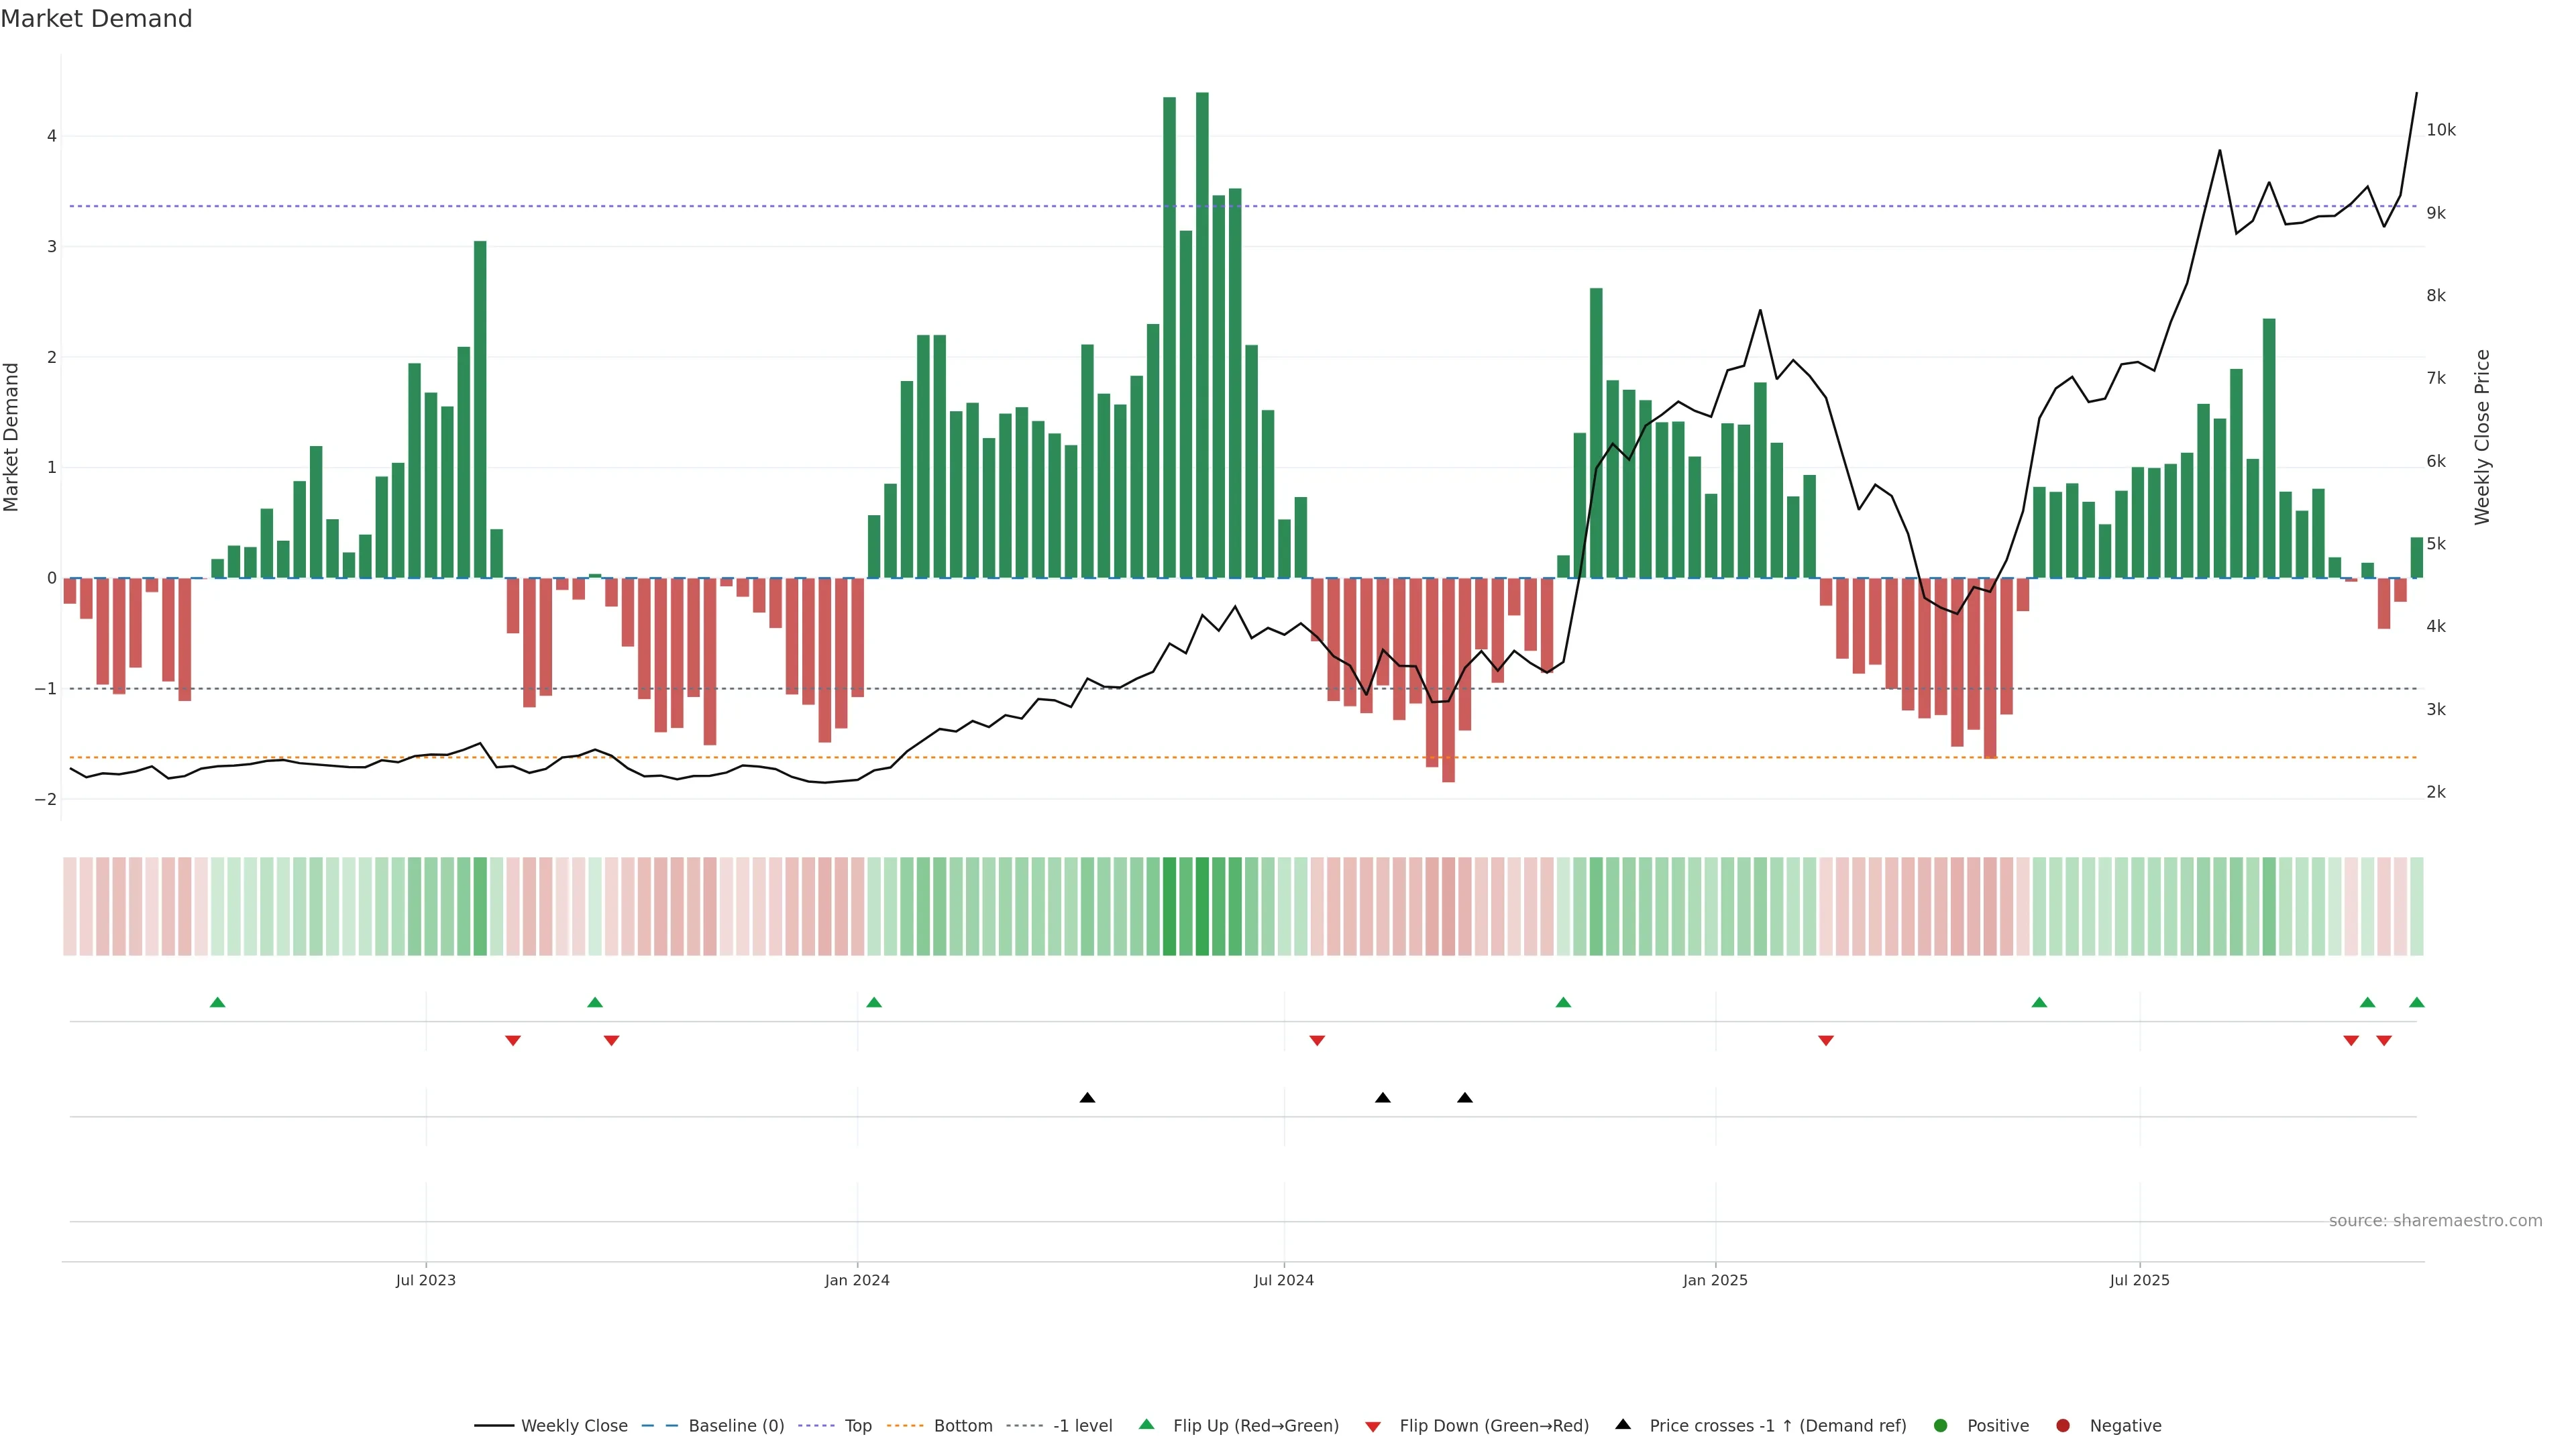Click the first black price-cross triangle marker
Image resolution: width=2576 pixels, height=1449 pixels.
click(1087, 1098)
